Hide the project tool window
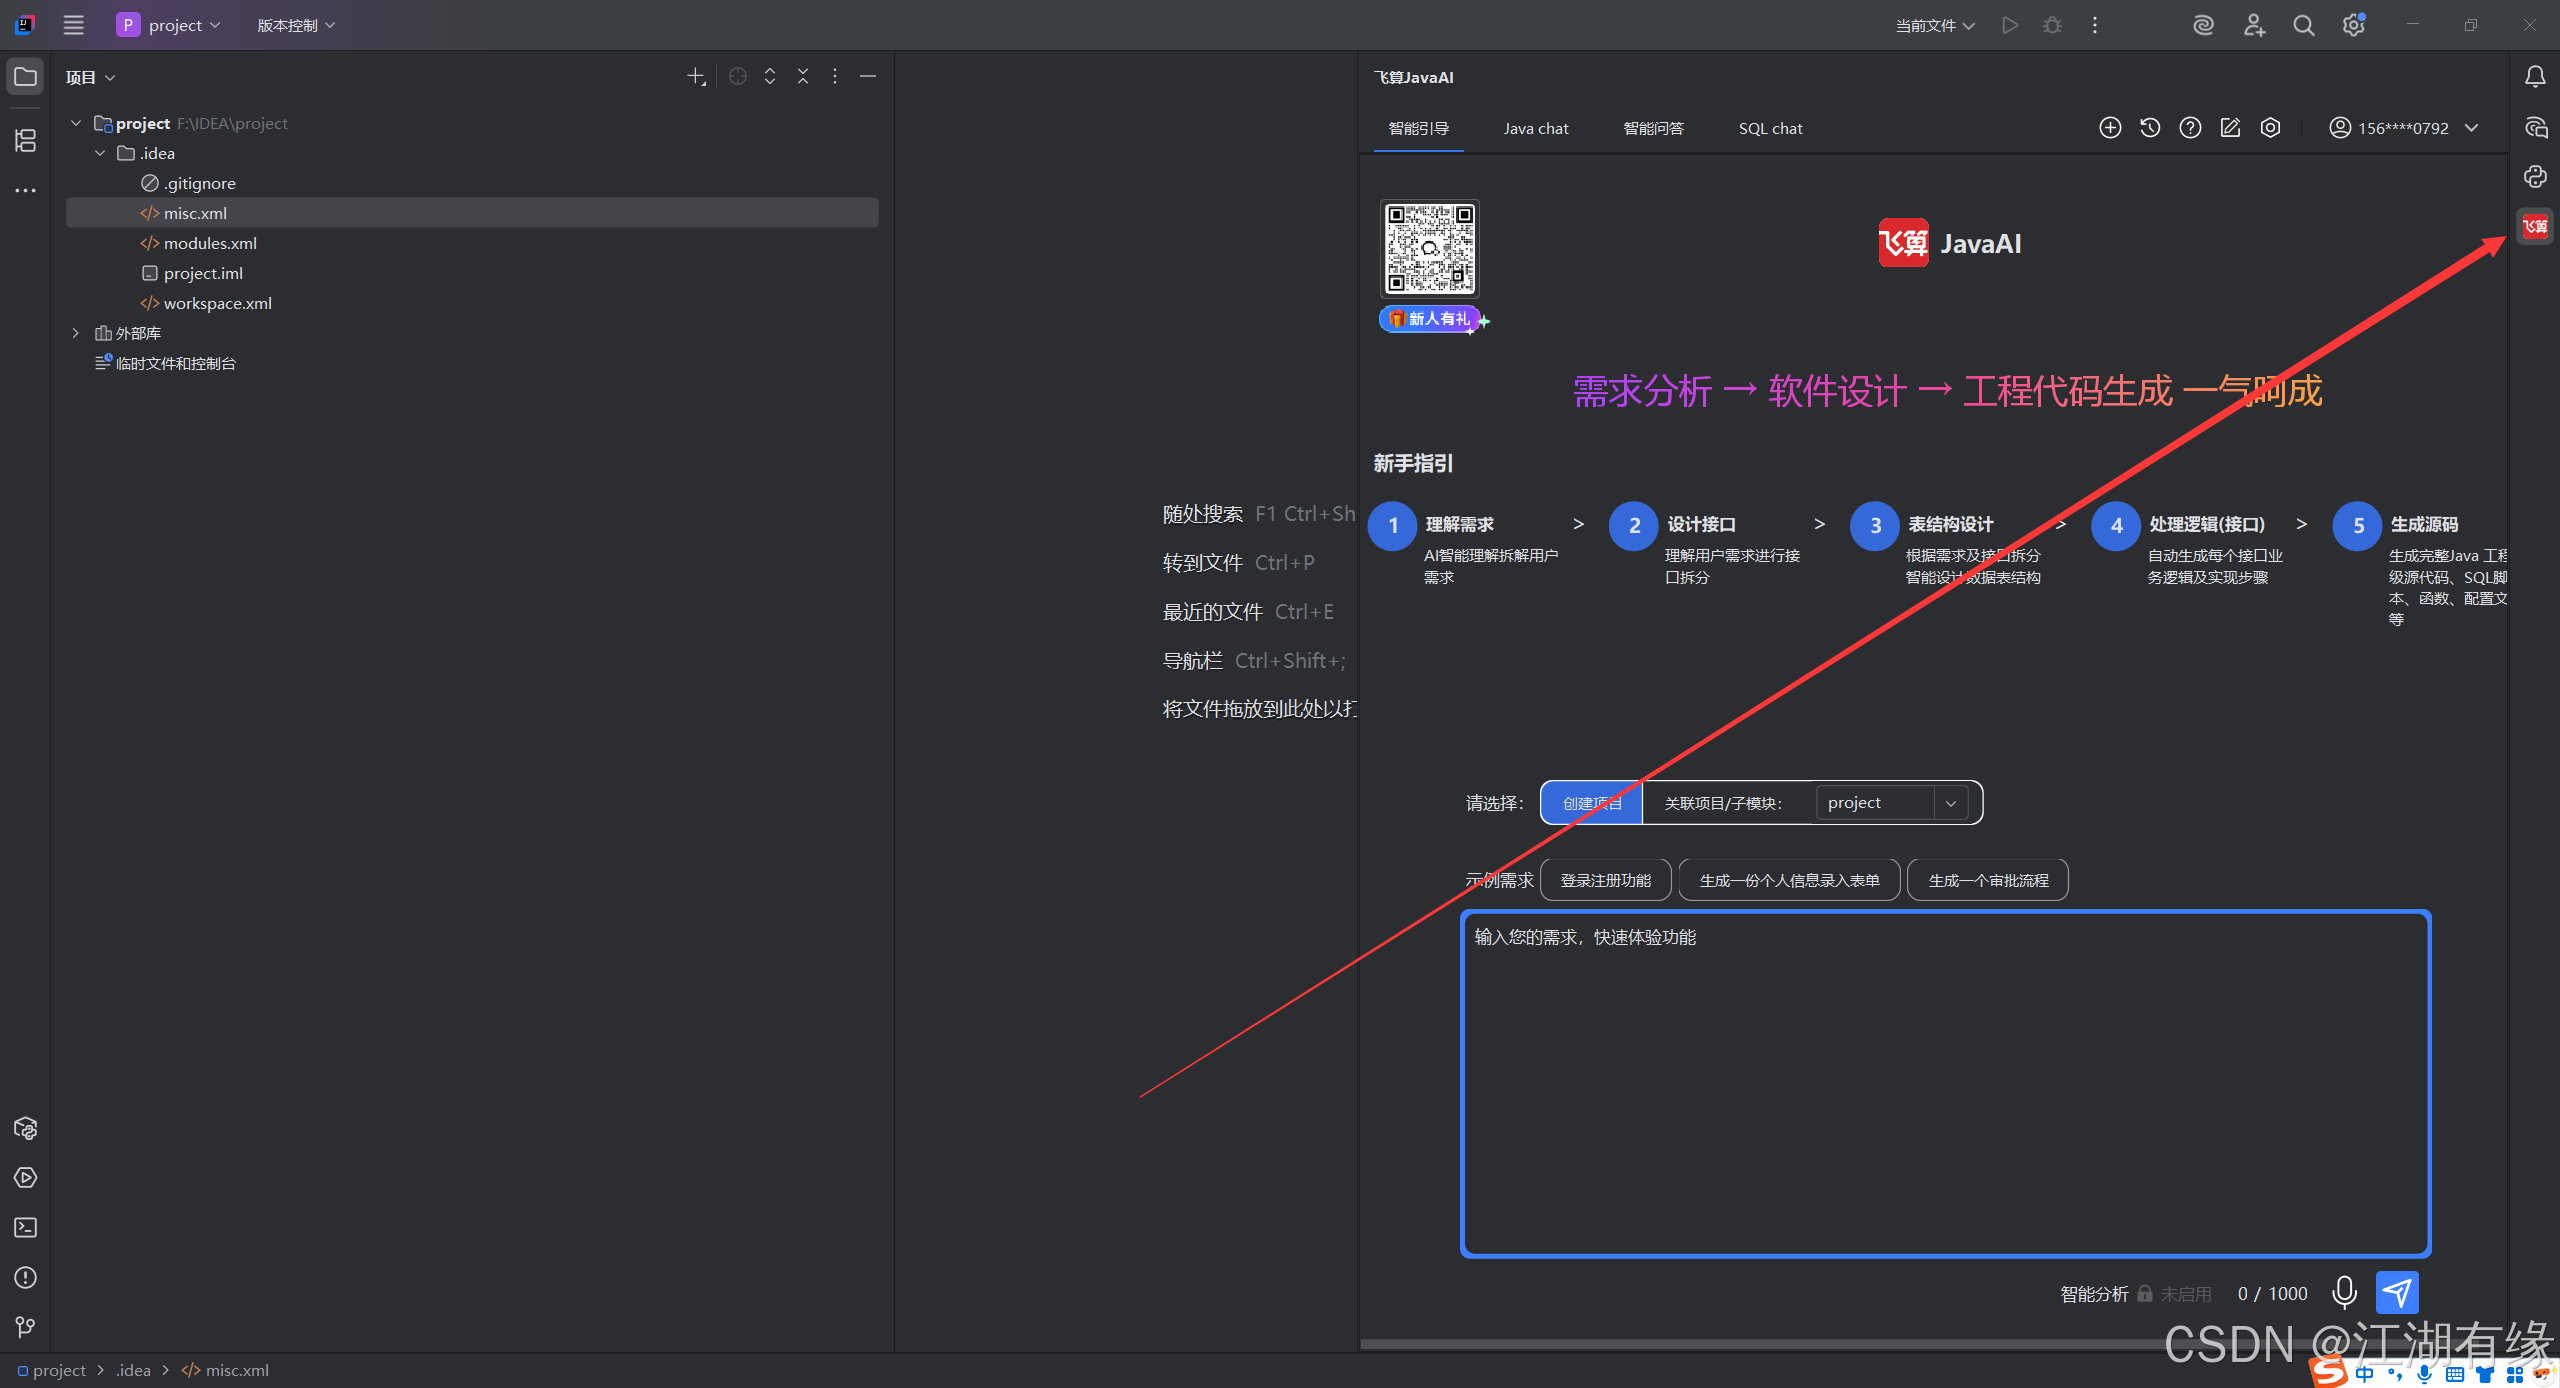This screenshot has height=1388, width=2560. [x=868, y=77]
